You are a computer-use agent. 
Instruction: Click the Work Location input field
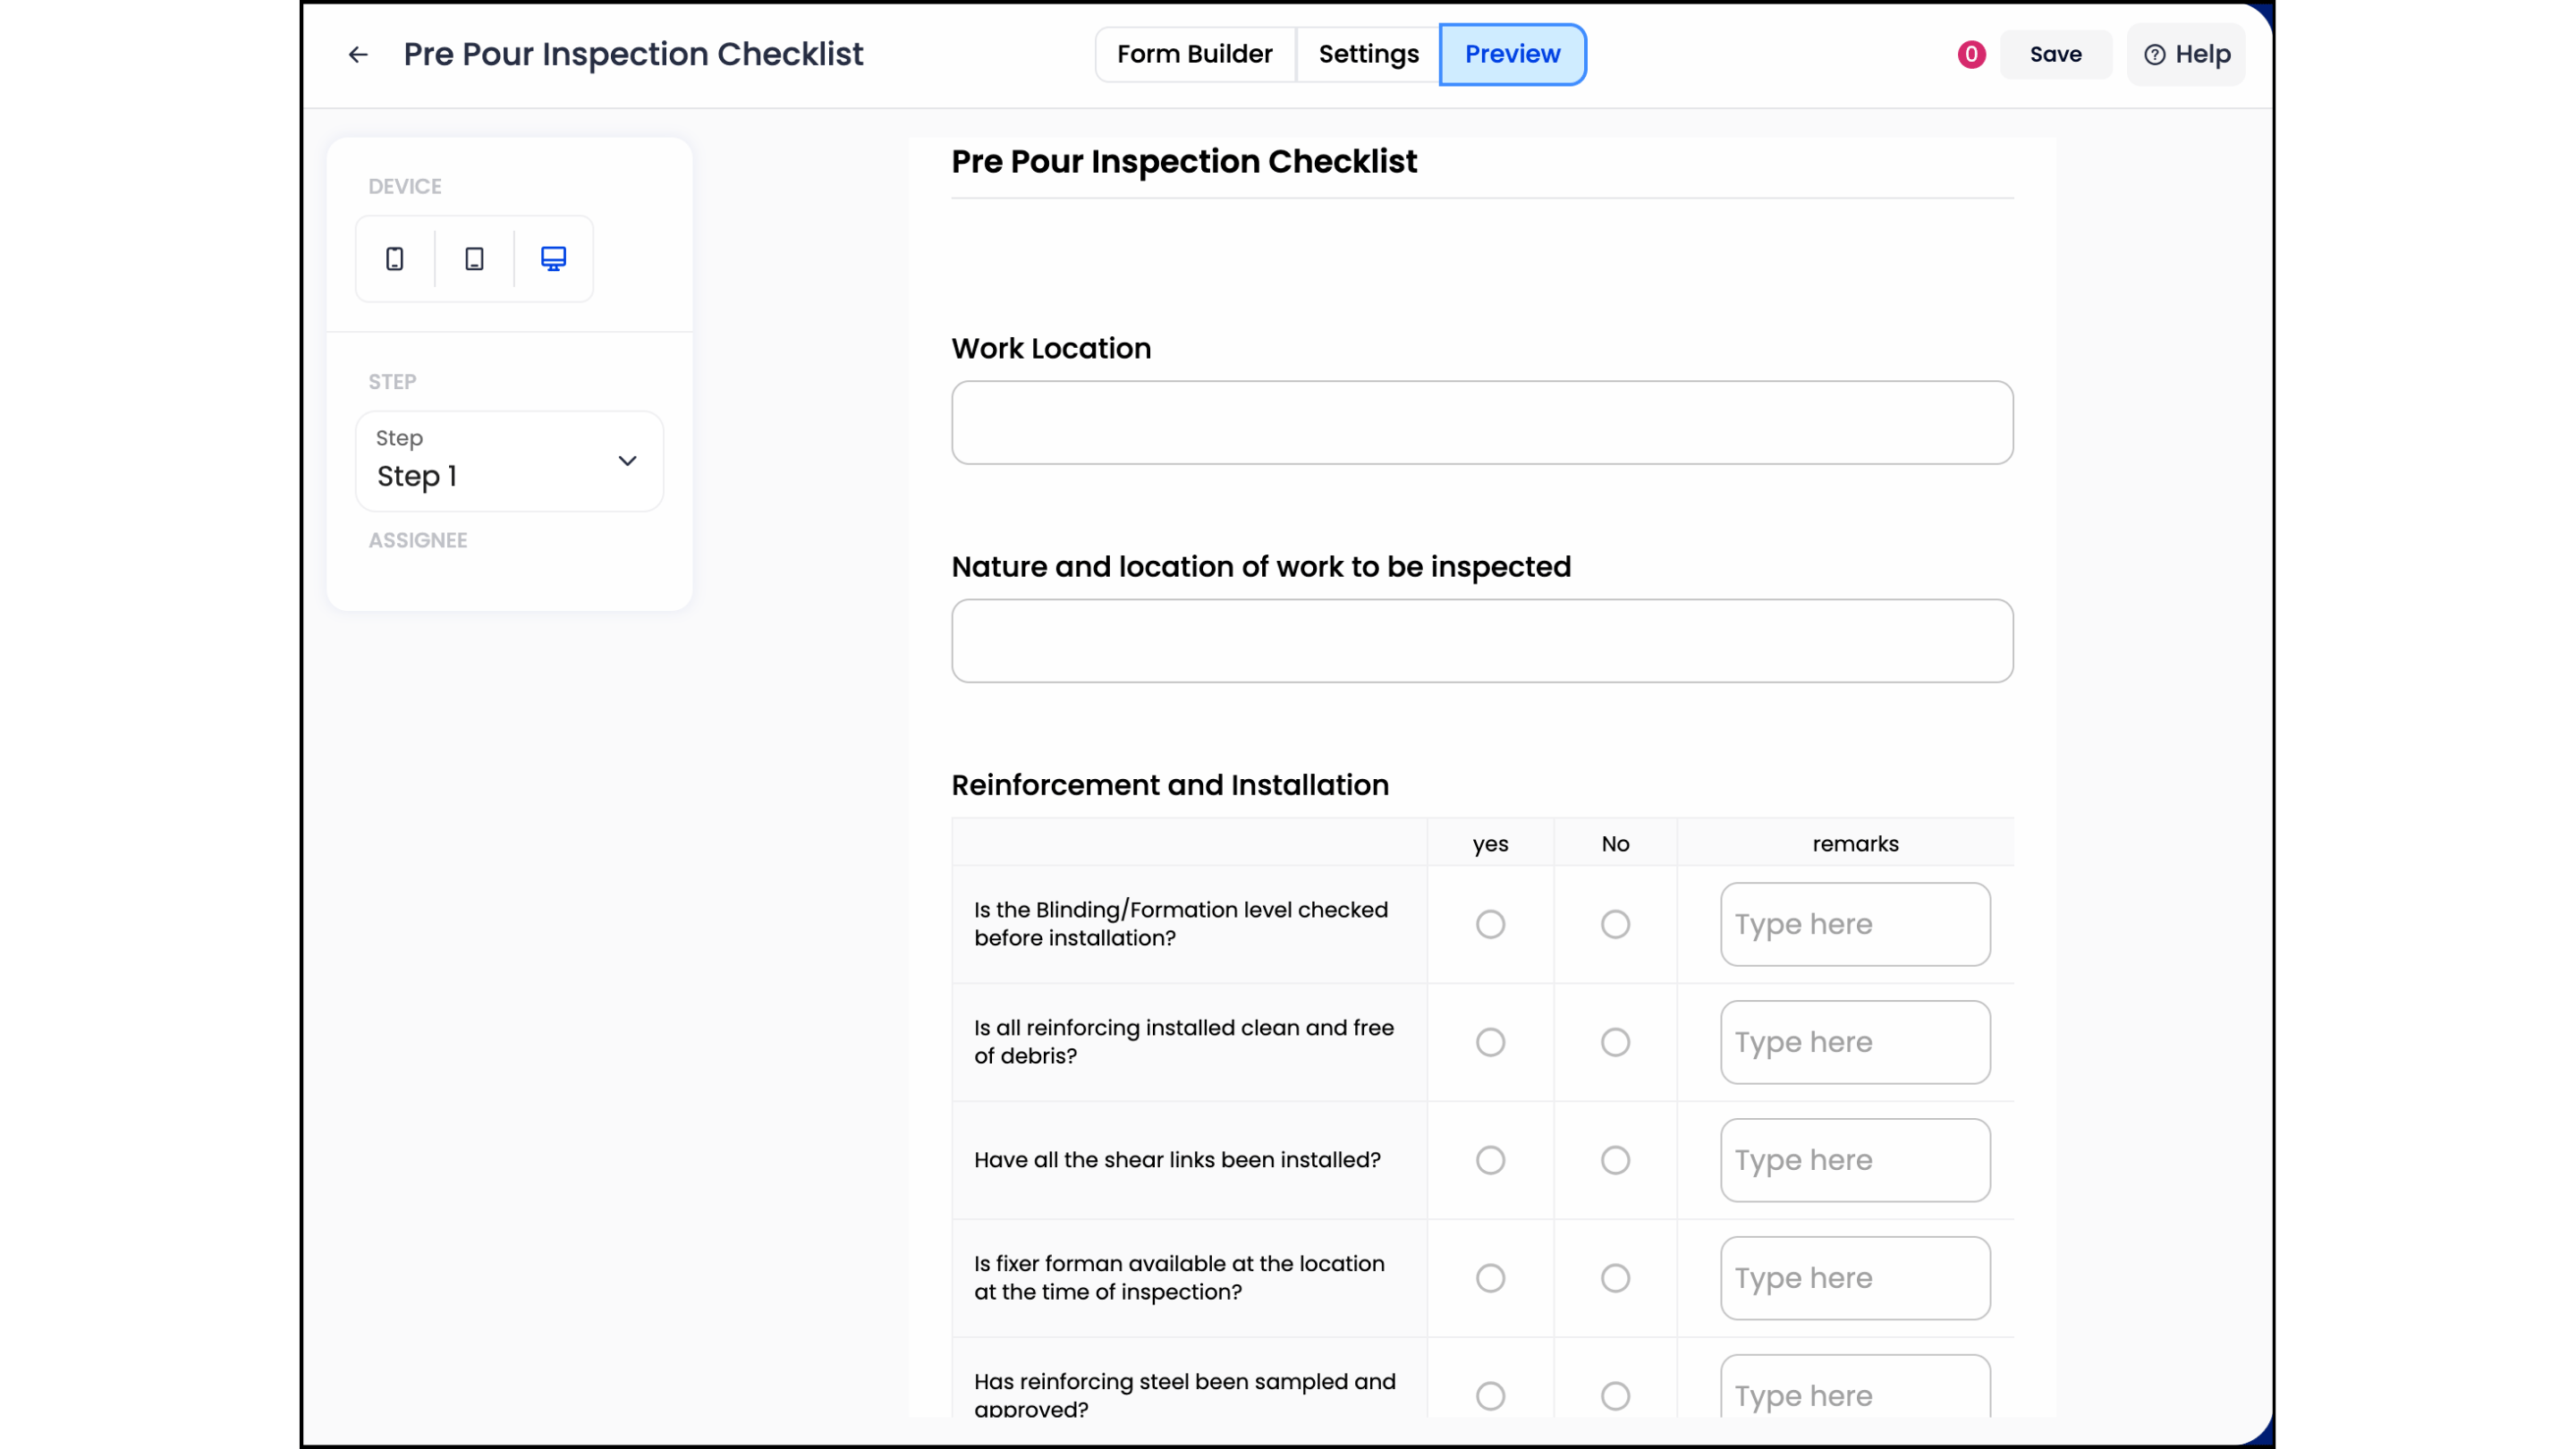tap(1481, 422)
